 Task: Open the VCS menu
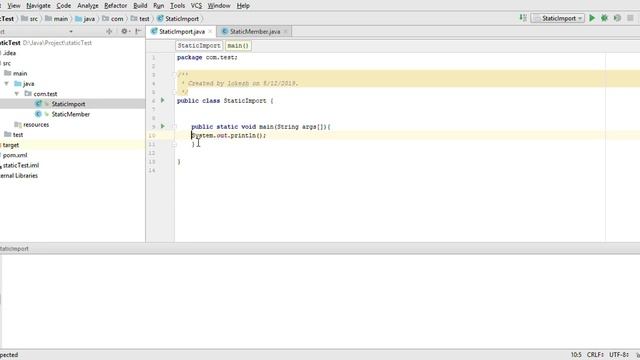pos(196,6)
